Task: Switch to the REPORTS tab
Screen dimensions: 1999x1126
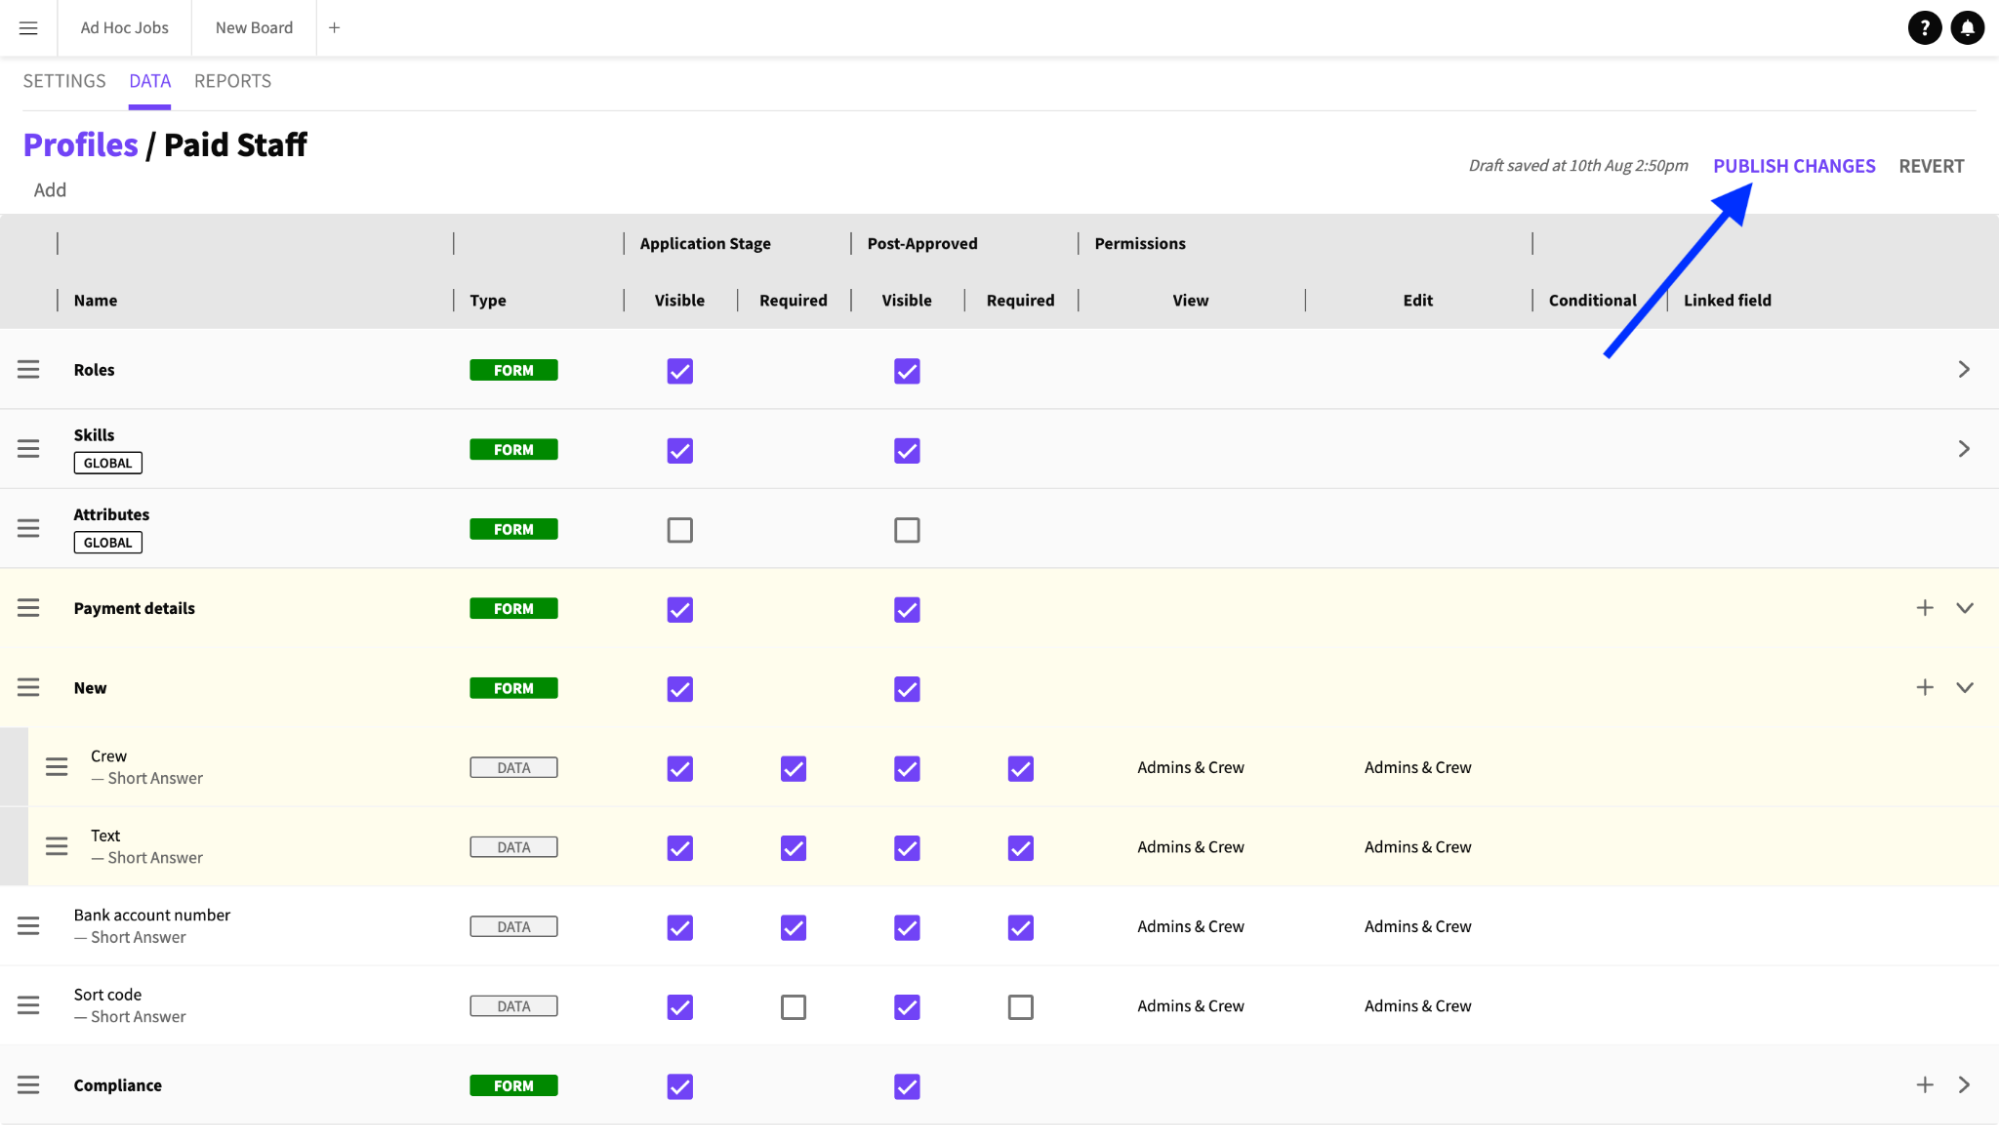Action: 233,81
